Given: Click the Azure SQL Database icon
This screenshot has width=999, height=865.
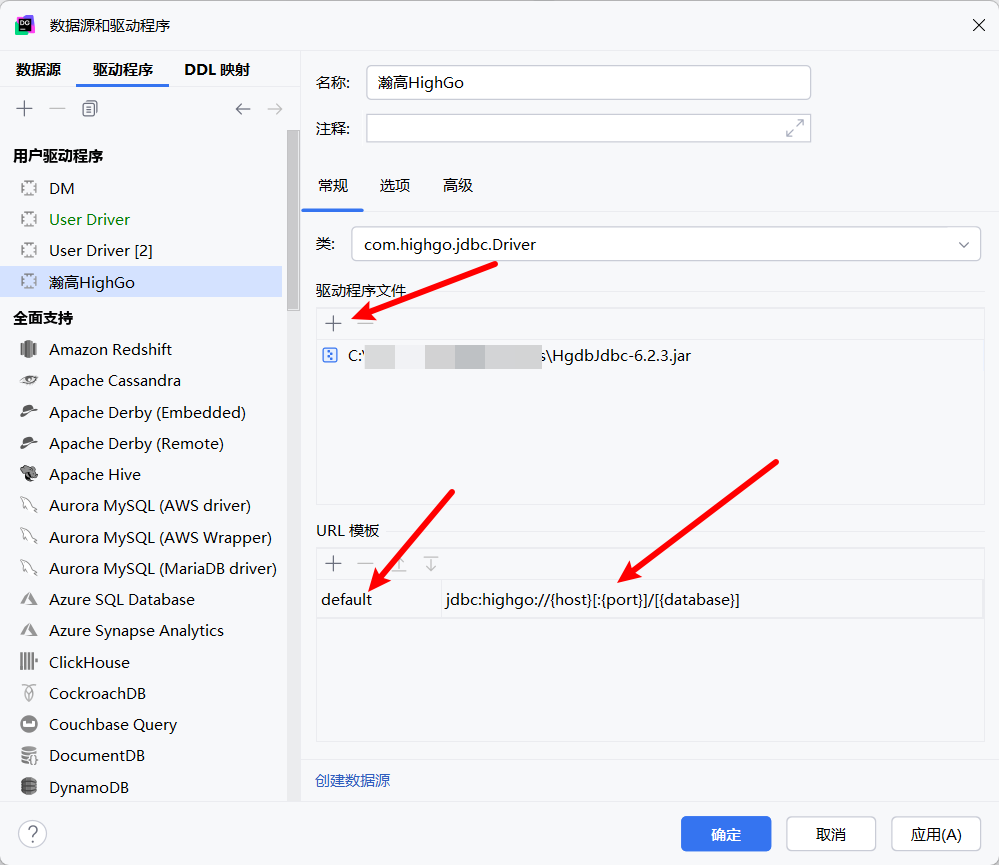Looking at the screenshot, I should 29,599.
